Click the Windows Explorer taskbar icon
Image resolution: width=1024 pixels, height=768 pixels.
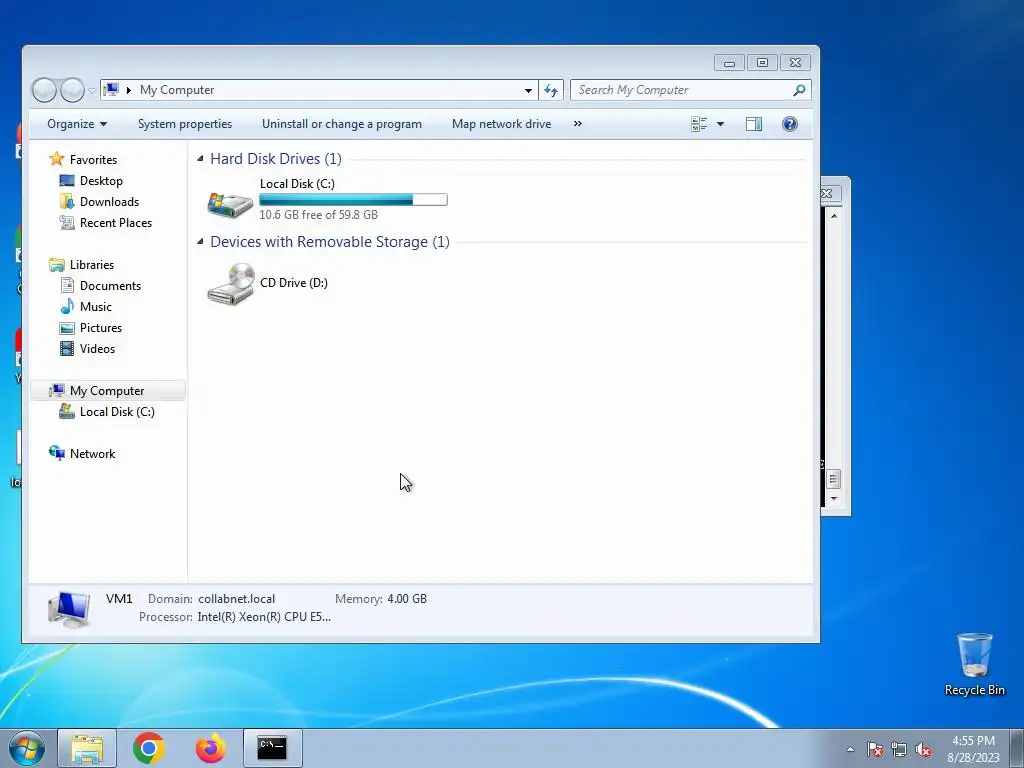tap(87, 748)
